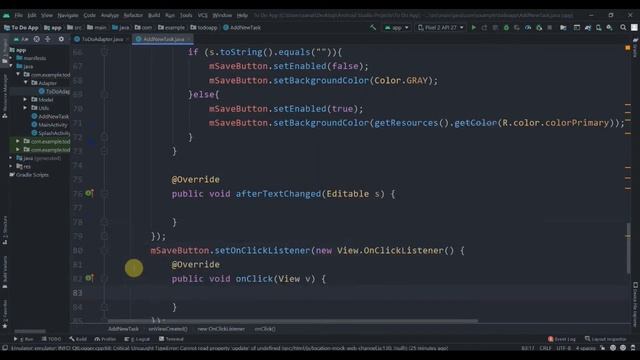The height and width of the screenshot is (360, 640).
Task: Open the Layout Inspector button
Action: pyautogui.click(x=606, y=339)
